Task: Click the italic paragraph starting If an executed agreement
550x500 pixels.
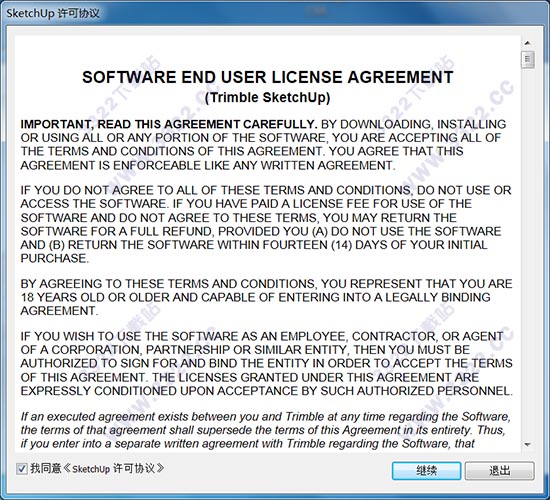Action: coord(266,430)
